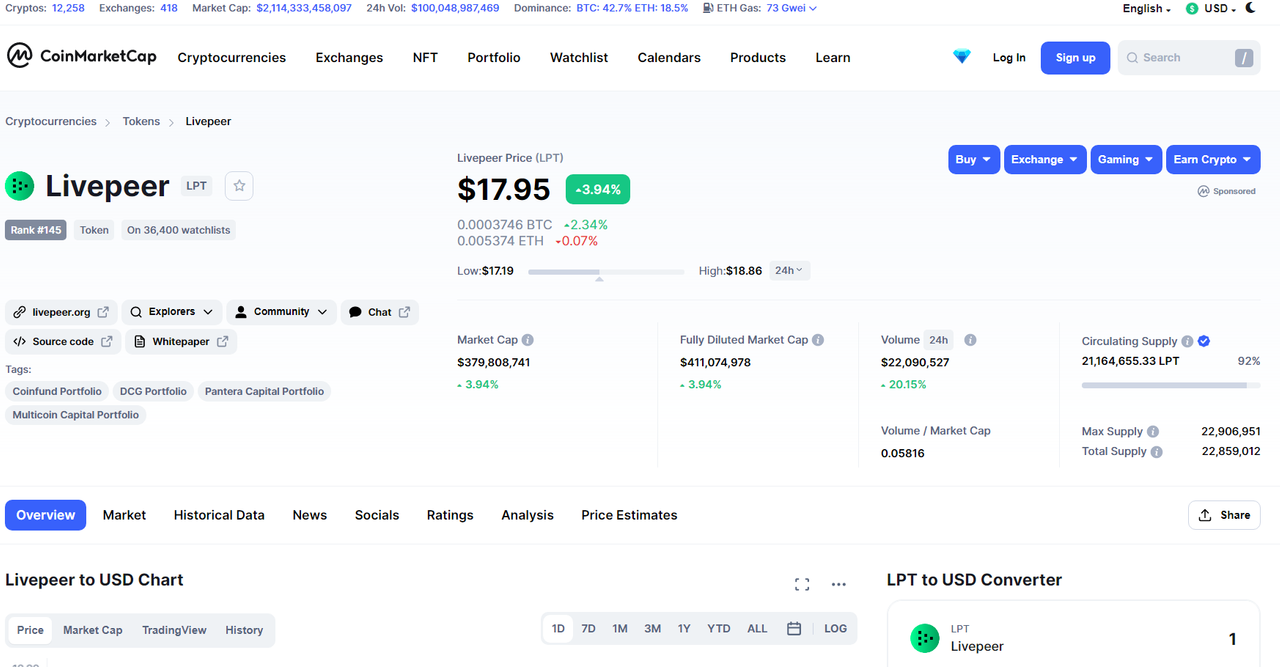1280x667 pixels.
Task: Select the Overview tab
Action: (46, 515)
